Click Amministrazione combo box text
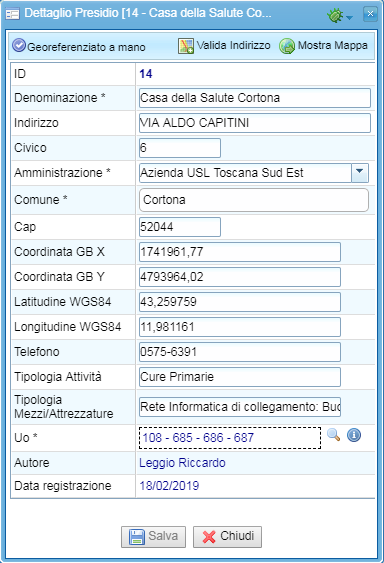Screen dimensions: 384x563 (x=245, y=173)
